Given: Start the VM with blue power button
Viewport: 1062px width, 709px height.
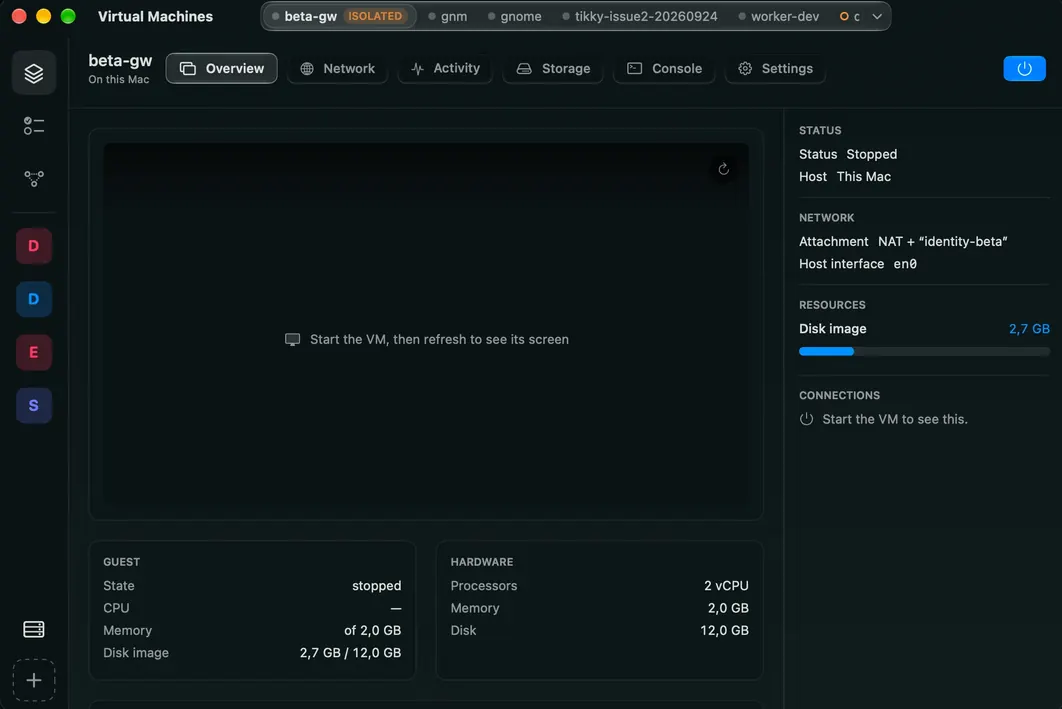Looking at the screenshot, I should 1024,68.
